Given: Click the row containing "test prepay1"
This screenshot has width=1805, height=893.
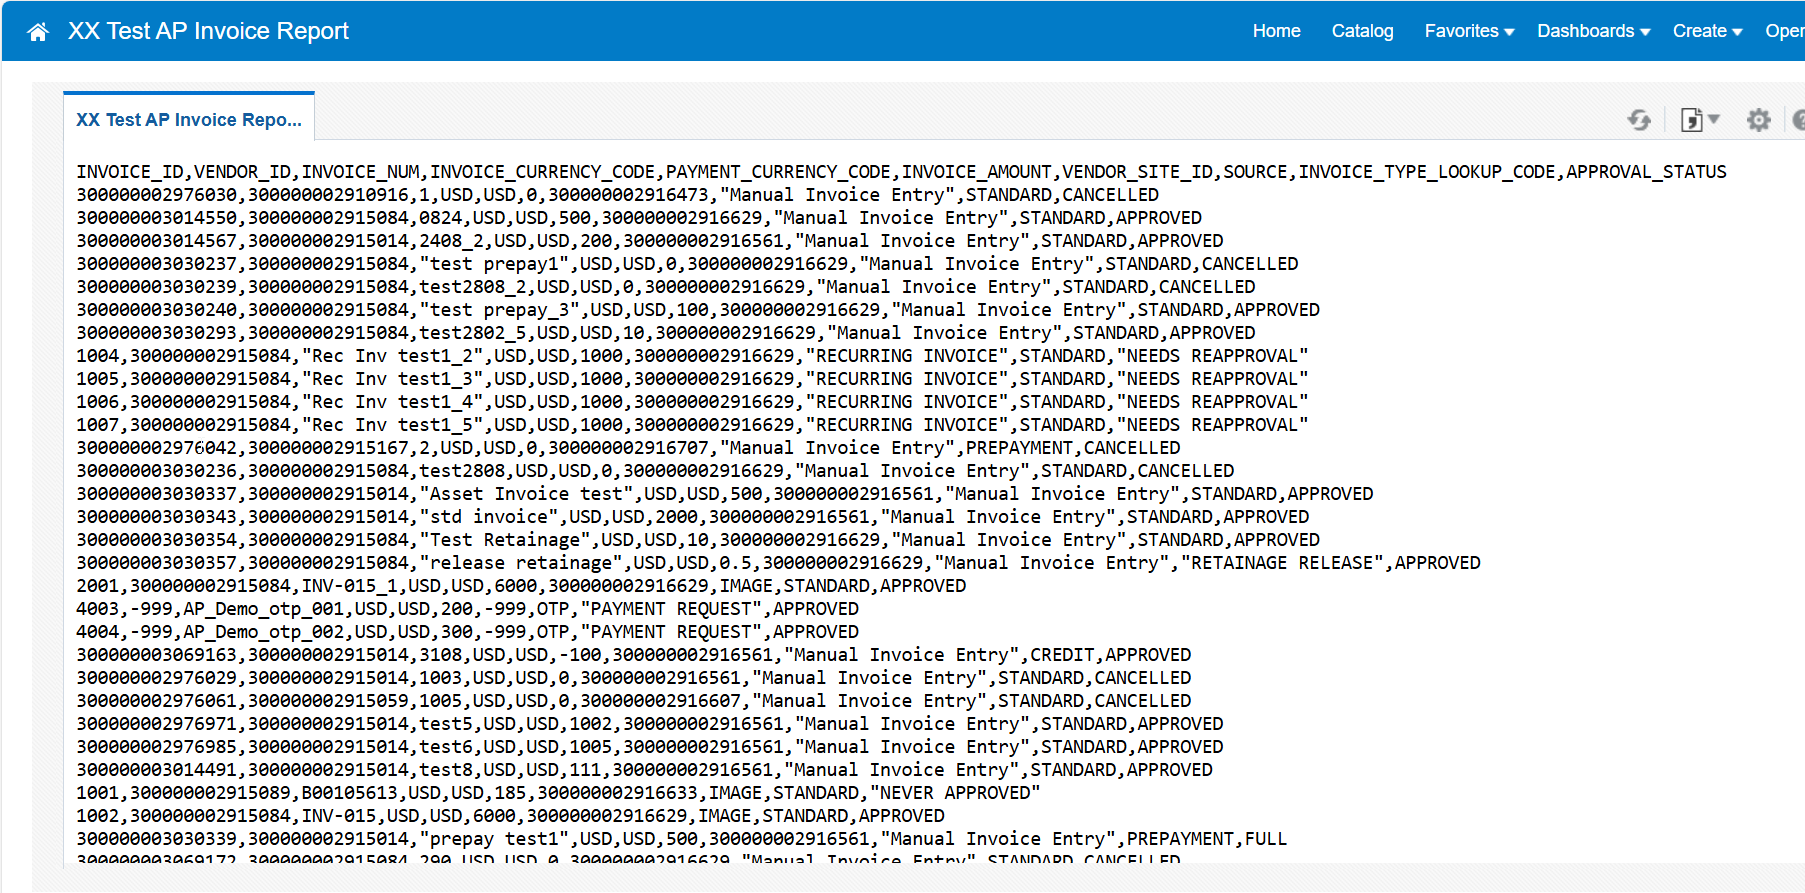Looking at the screenshot, I should tap(687, 264).
